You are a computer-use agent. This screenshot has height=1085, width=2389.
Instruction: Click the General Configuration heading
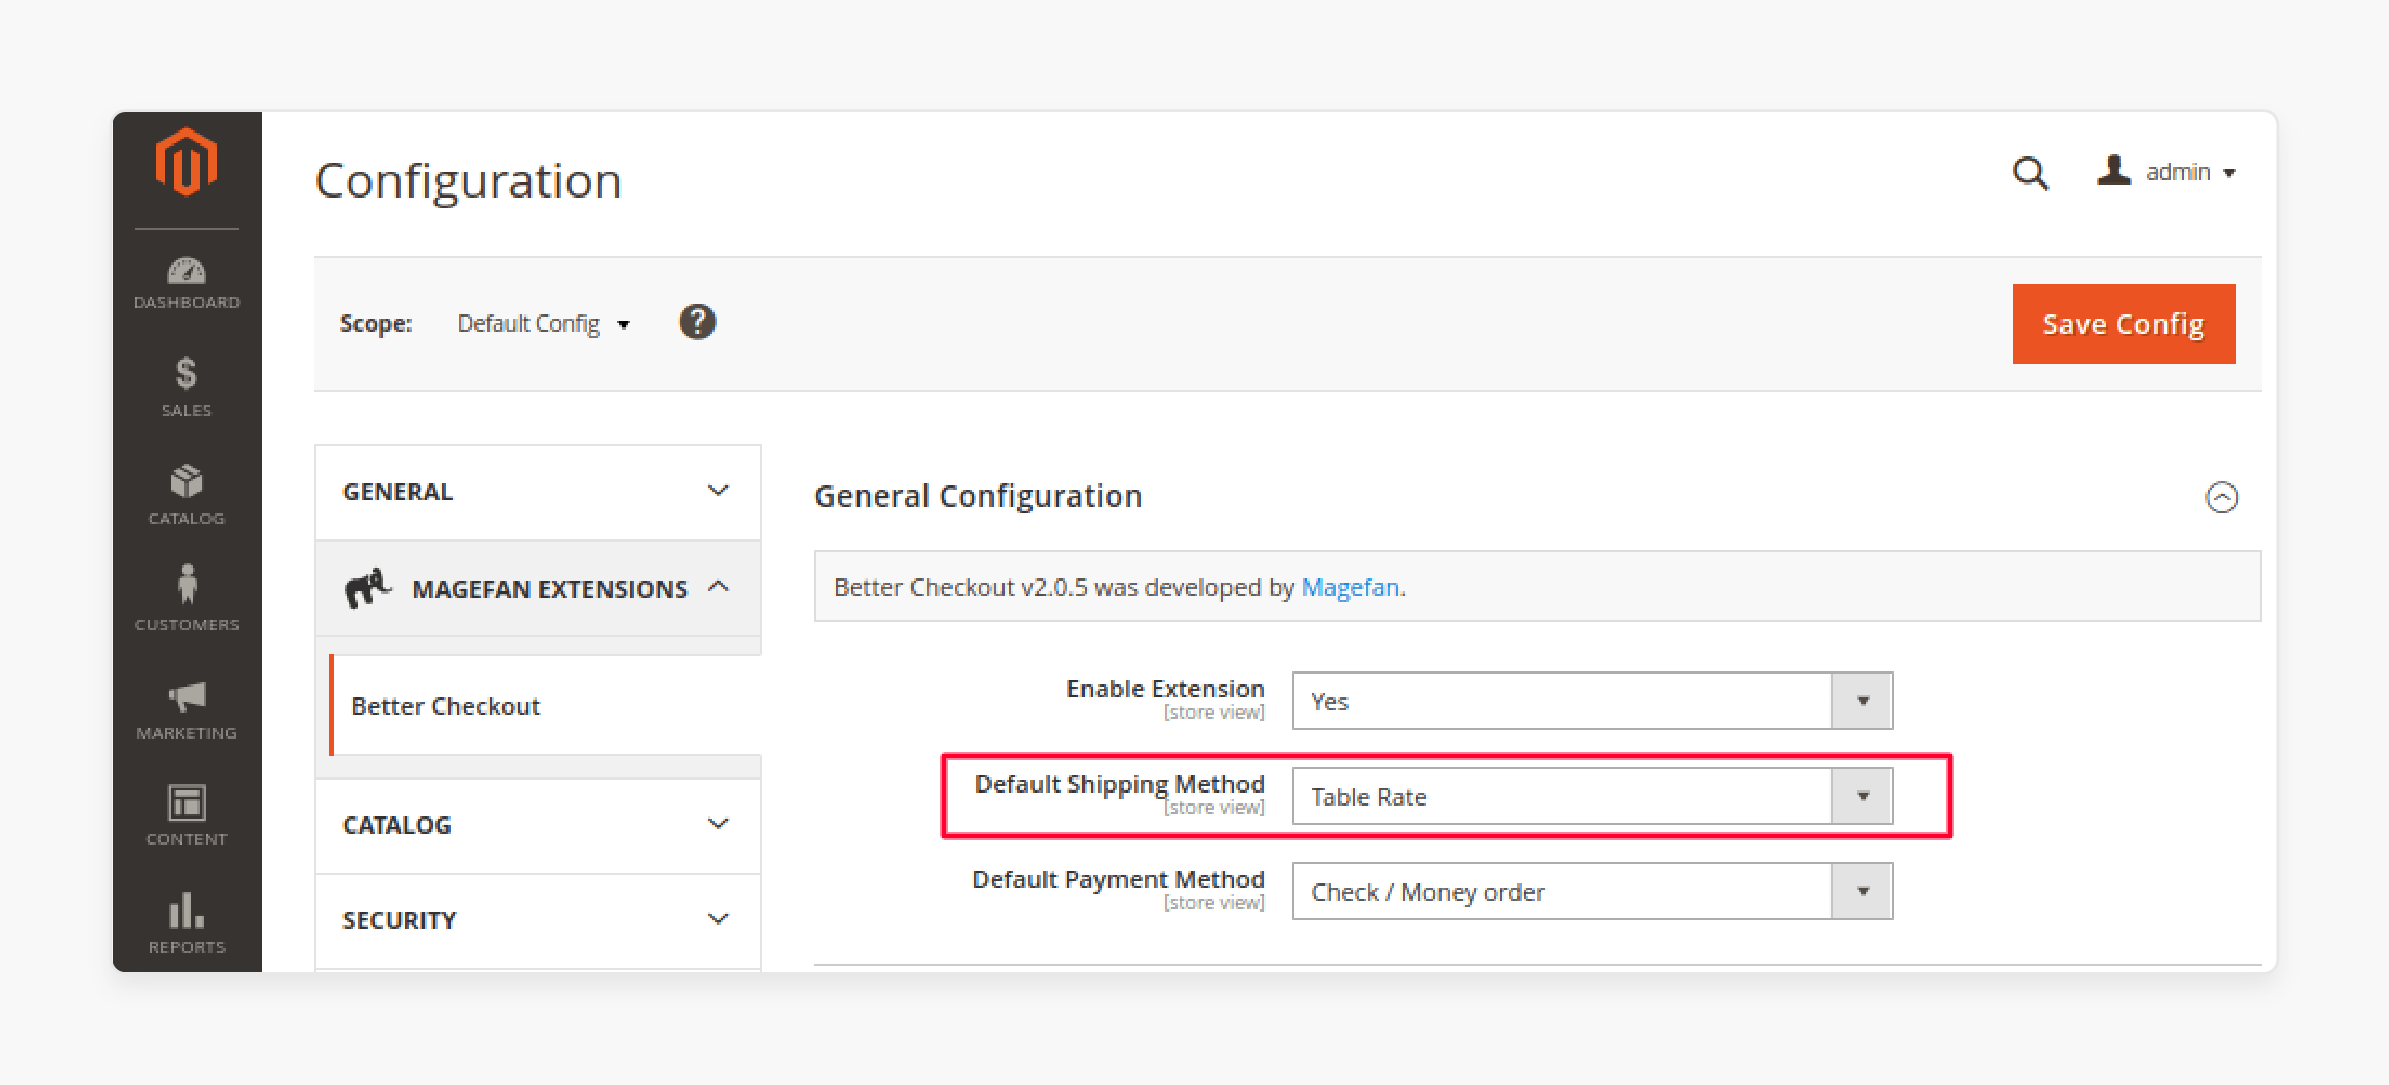coord(978,496)
